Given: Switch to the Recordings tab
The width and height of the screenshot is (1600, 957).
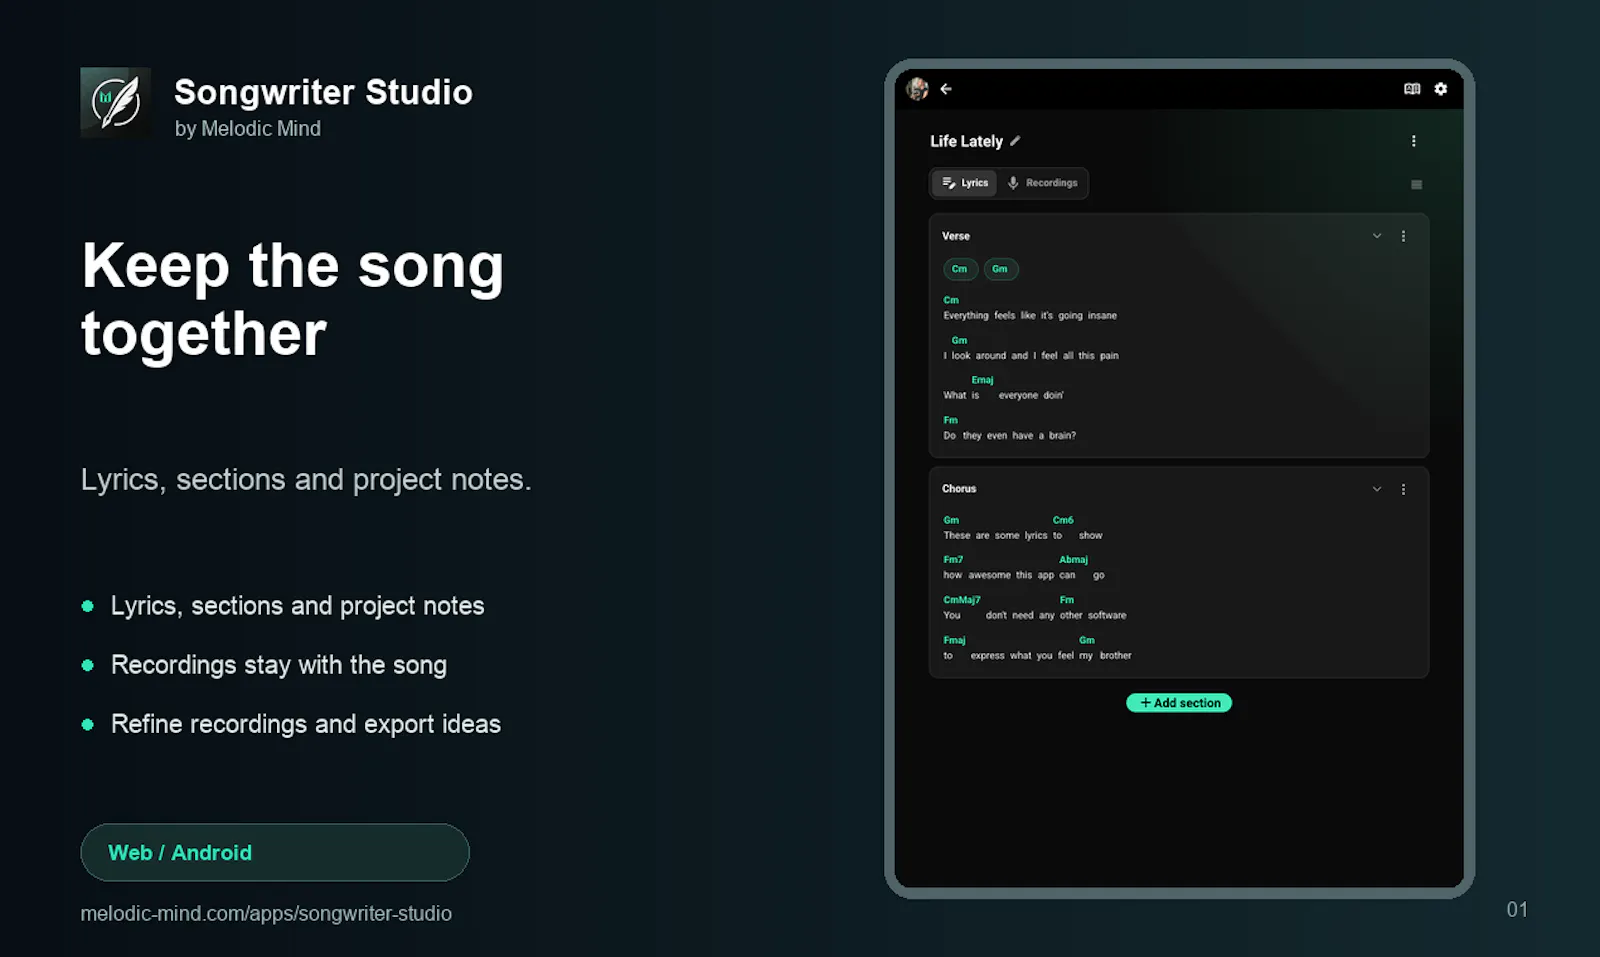Looking at the screenshot, I should pos(1042,183).
